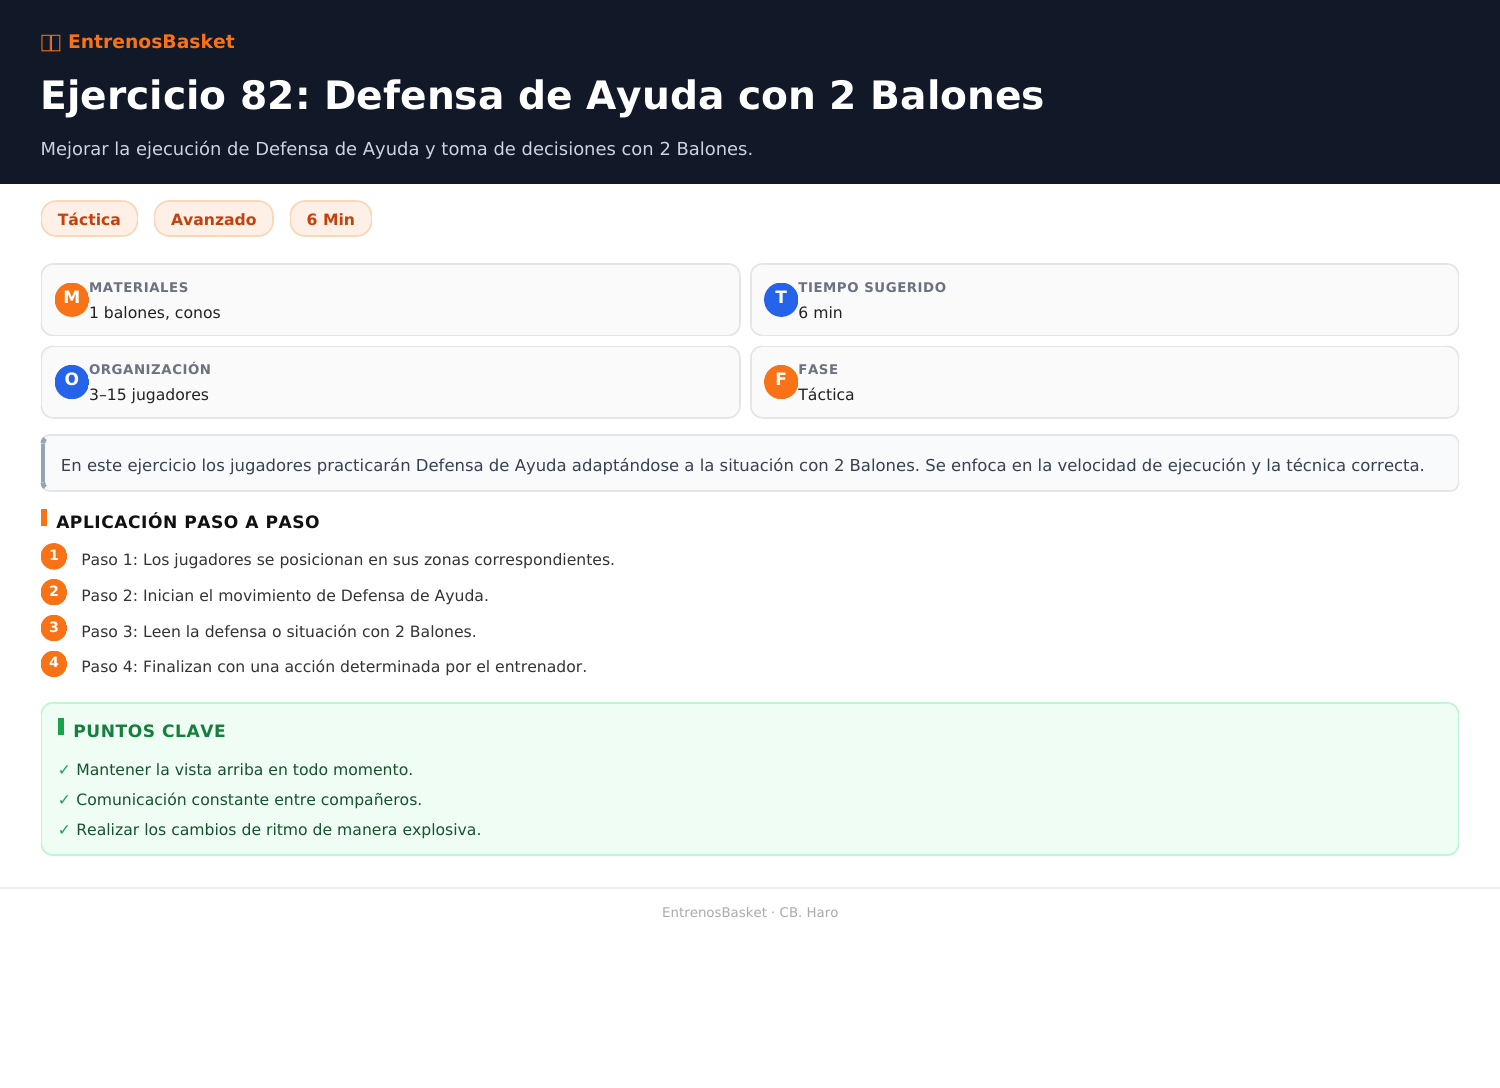
Task: Click '1 balones, conos' text
Action: click(x=155, y=313)
